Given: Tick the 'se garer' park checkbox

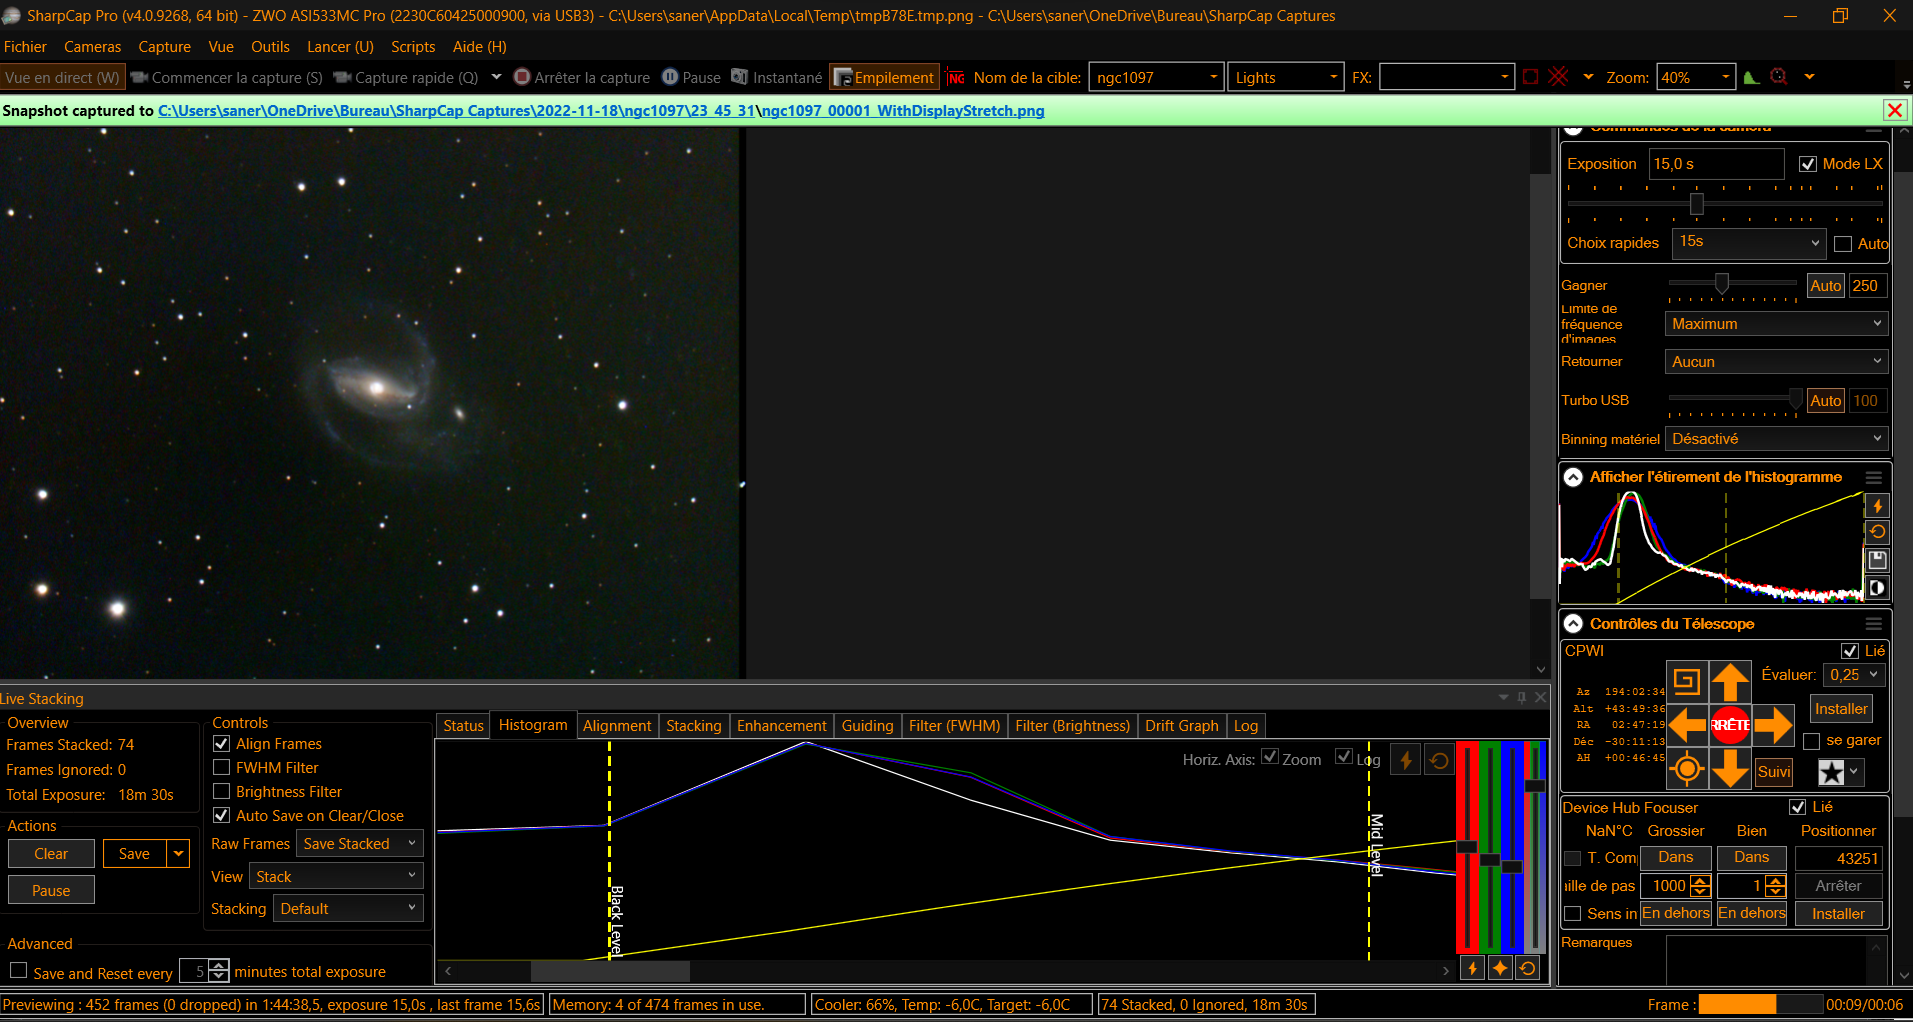Looking at the screenshot, I should click(x=1811, y=741).
